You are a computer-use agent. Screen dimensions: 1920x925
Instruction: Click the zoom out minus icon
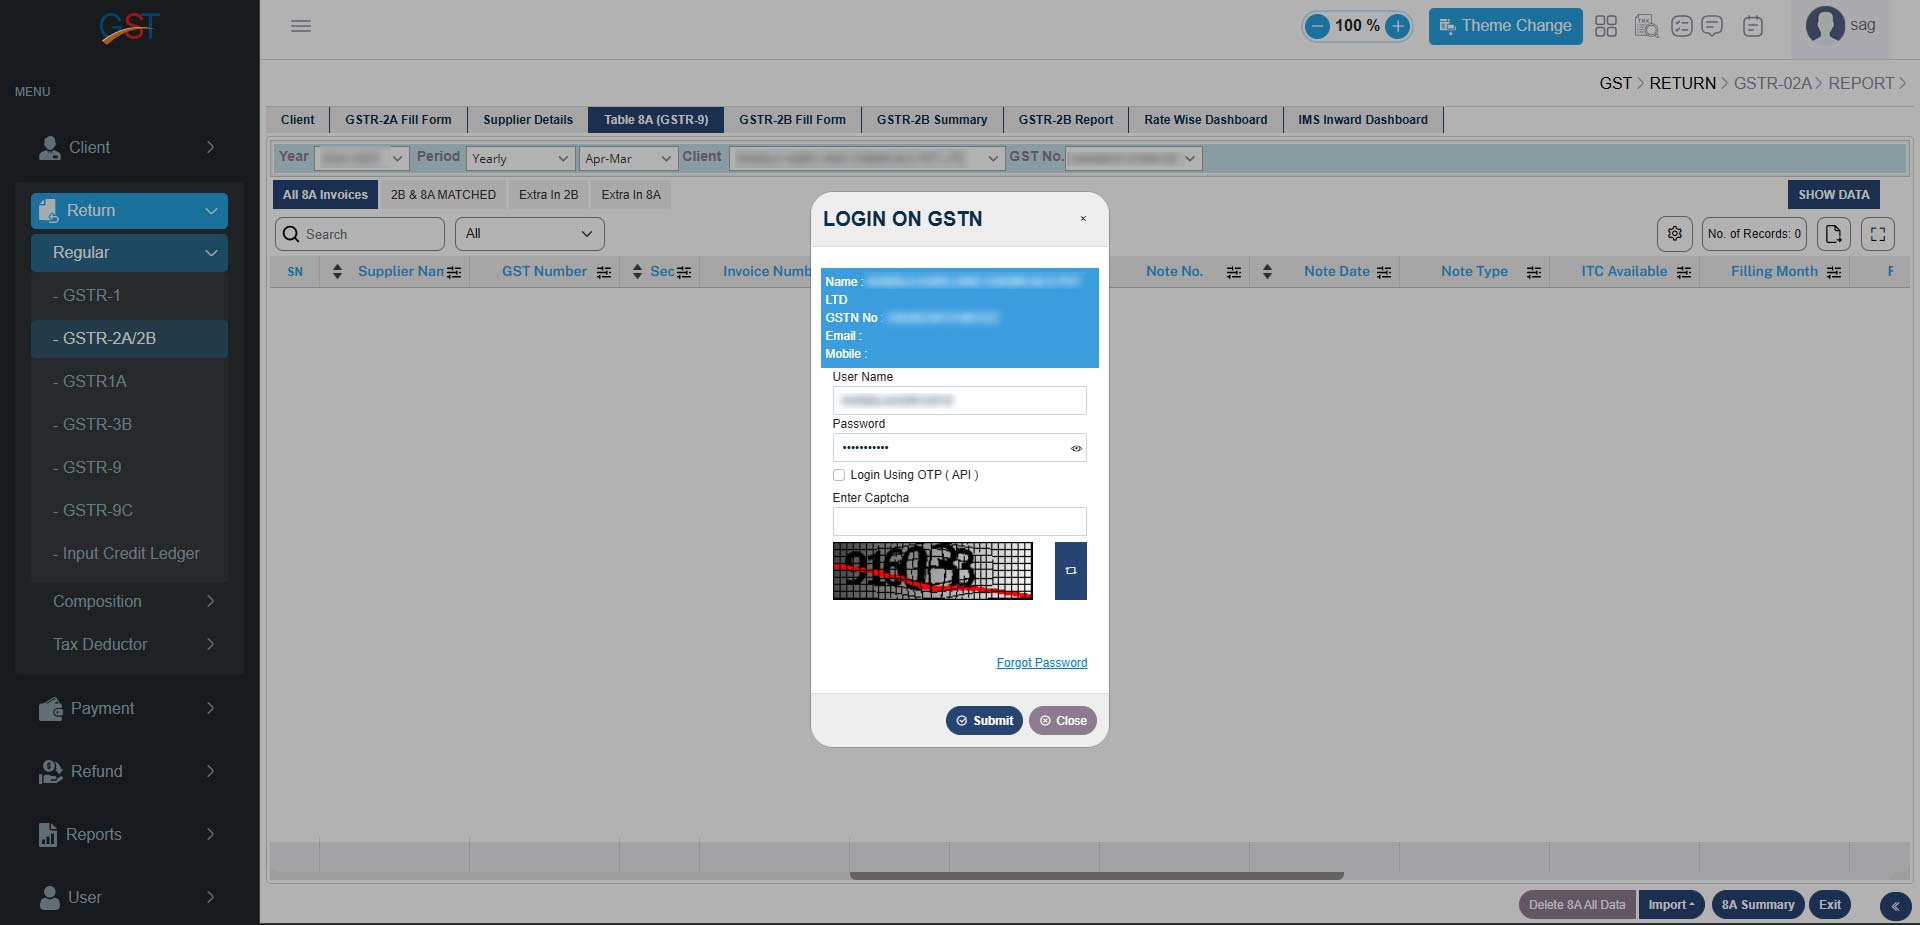pos(1318,26)
